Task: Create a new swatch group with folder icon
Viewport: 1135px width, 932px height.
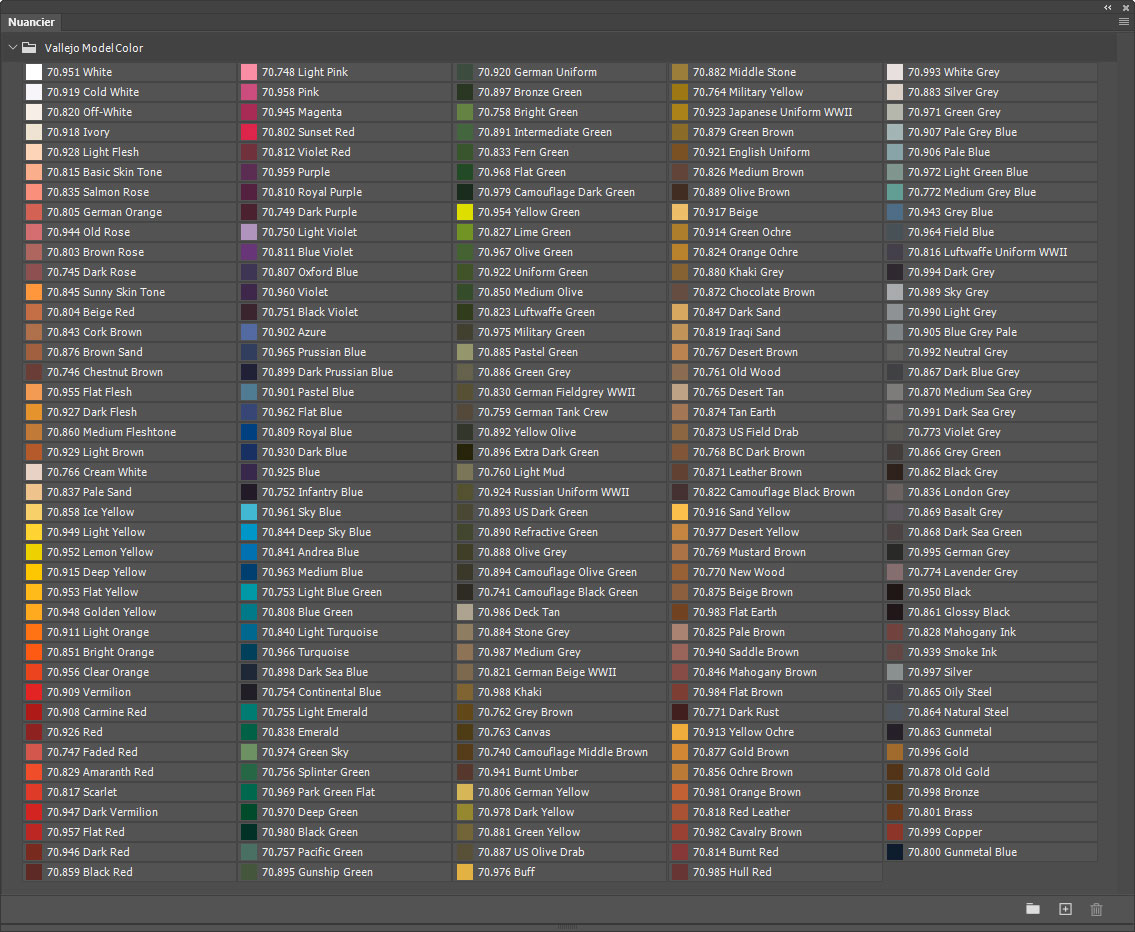Action: tap(1033, 909)
